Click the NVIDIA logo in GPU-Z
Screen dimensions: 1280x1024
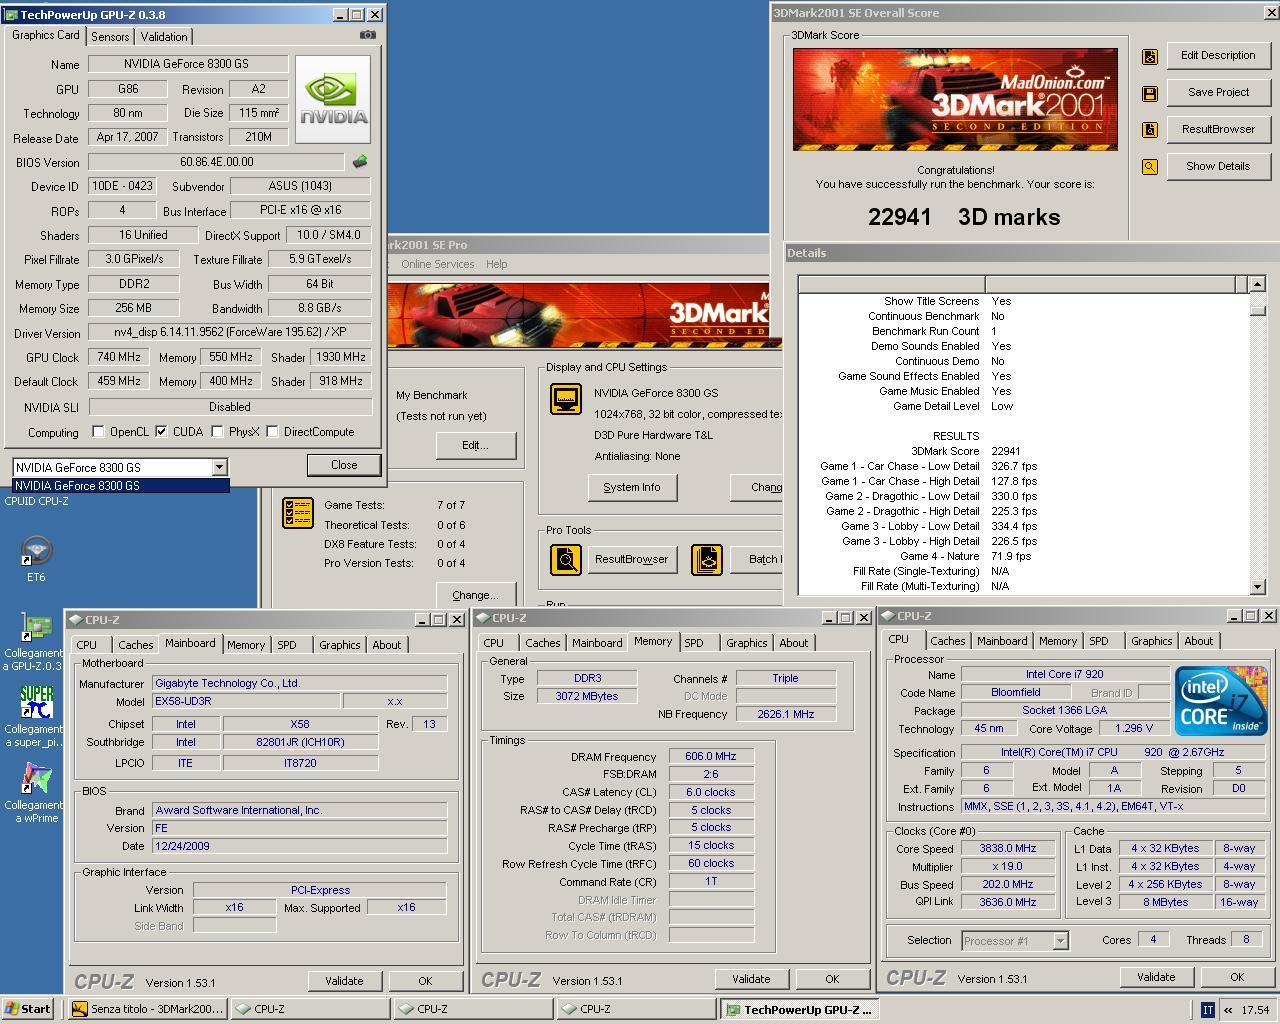tap(334, 99)
